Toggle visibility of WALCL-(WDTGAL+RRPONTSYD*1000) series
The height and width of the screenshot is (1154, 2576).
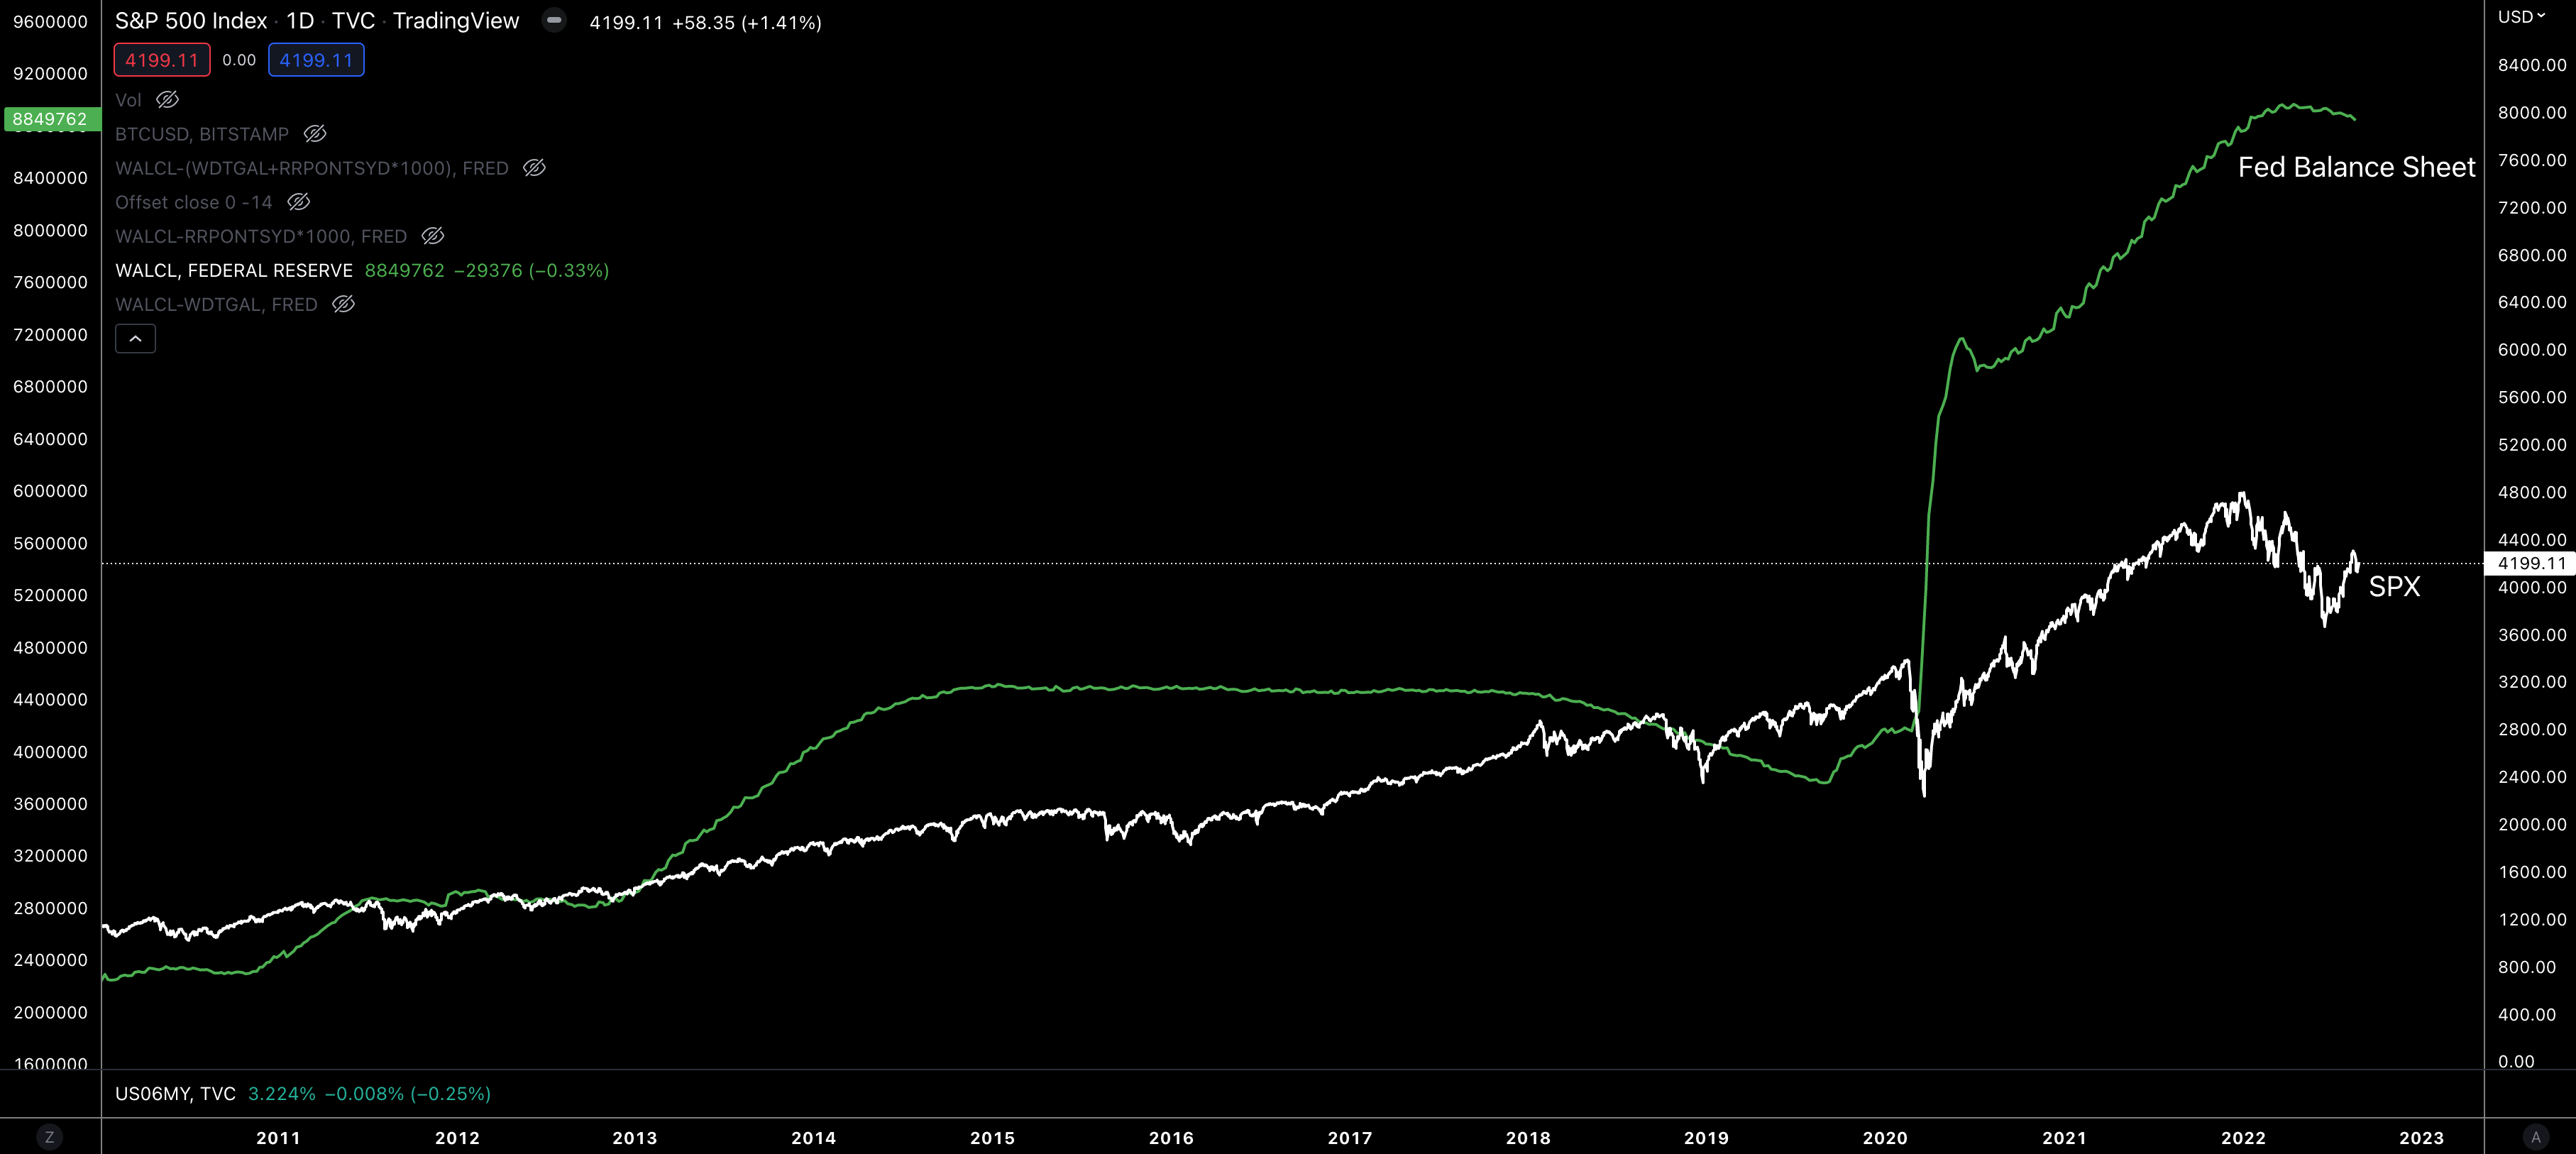(x=534, y=168)
